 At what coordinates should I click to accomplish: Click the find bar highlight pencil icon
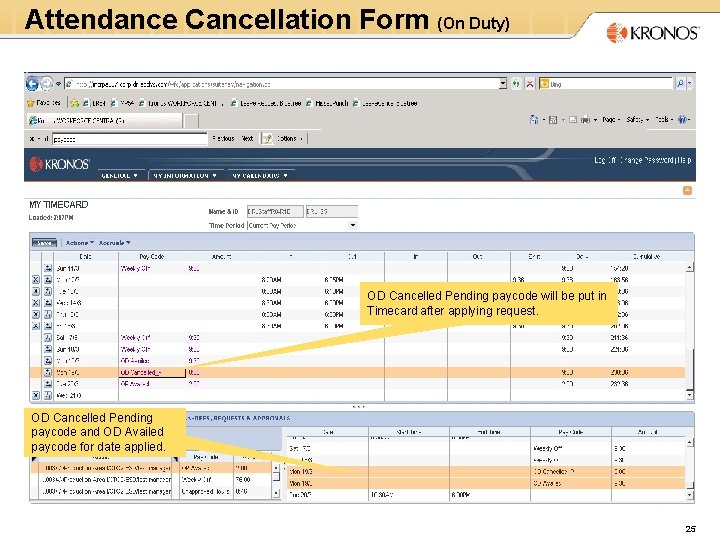tap(267, 139)
